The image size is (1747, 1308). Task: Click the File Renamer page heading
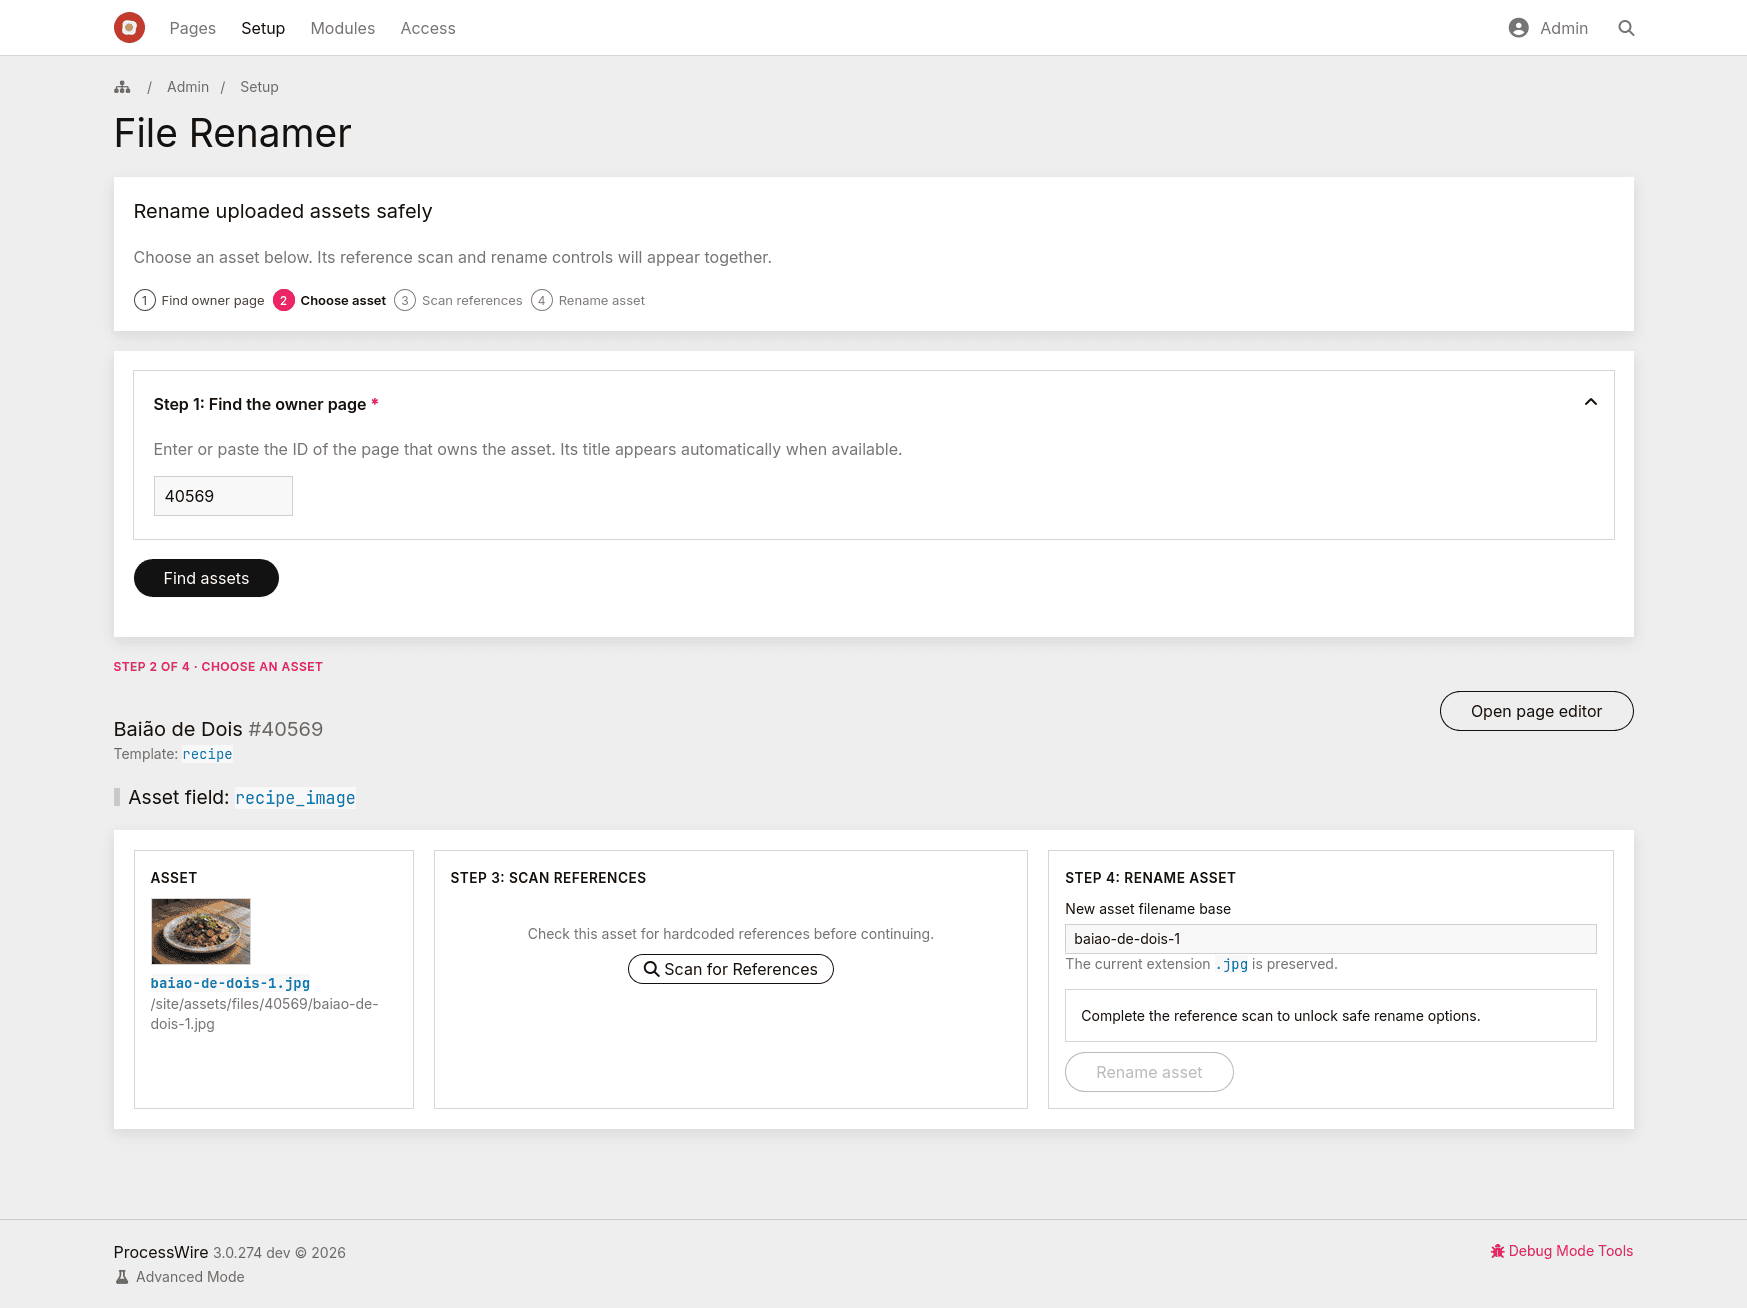[x=232, y=133]
